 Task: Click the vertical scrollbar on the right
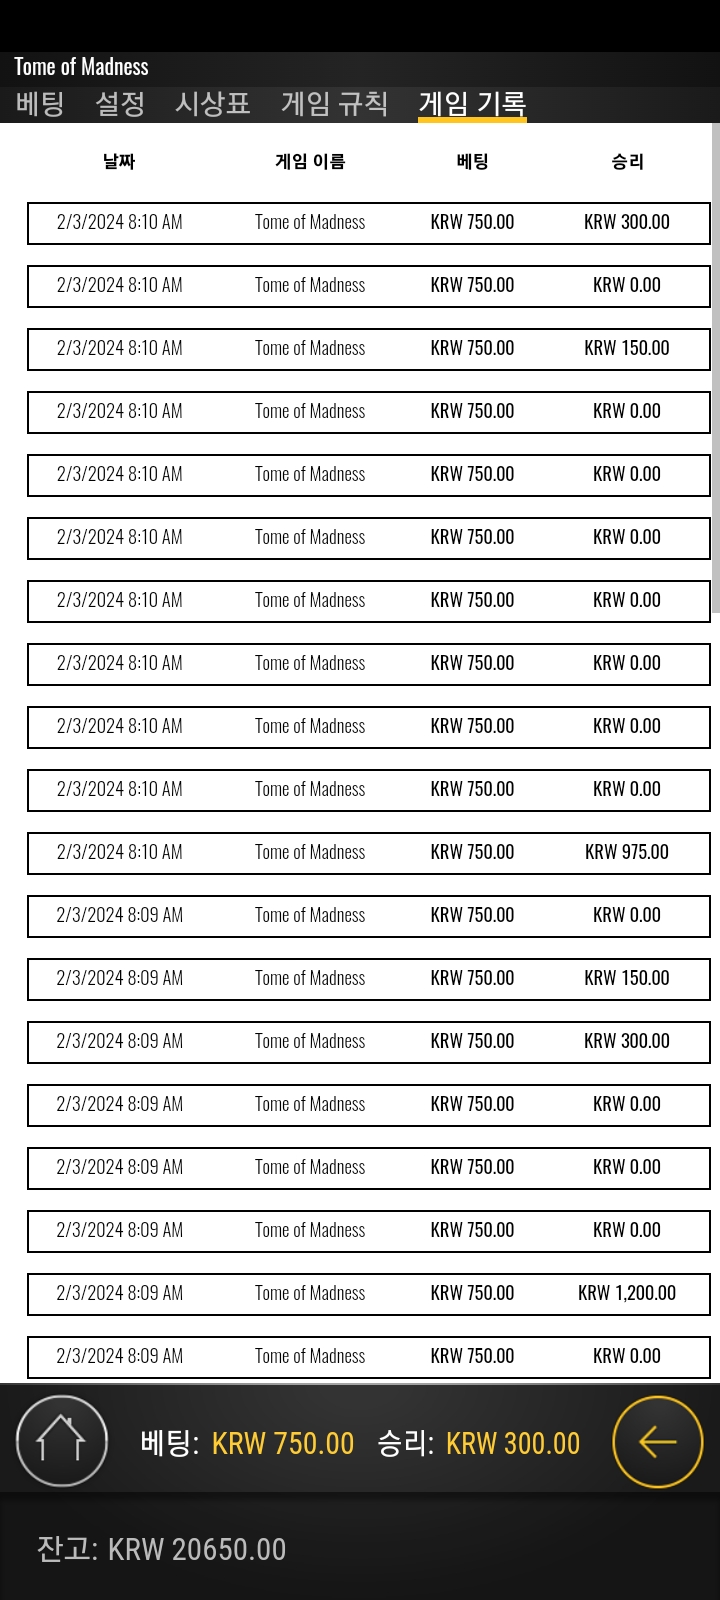tap(715, 368)
